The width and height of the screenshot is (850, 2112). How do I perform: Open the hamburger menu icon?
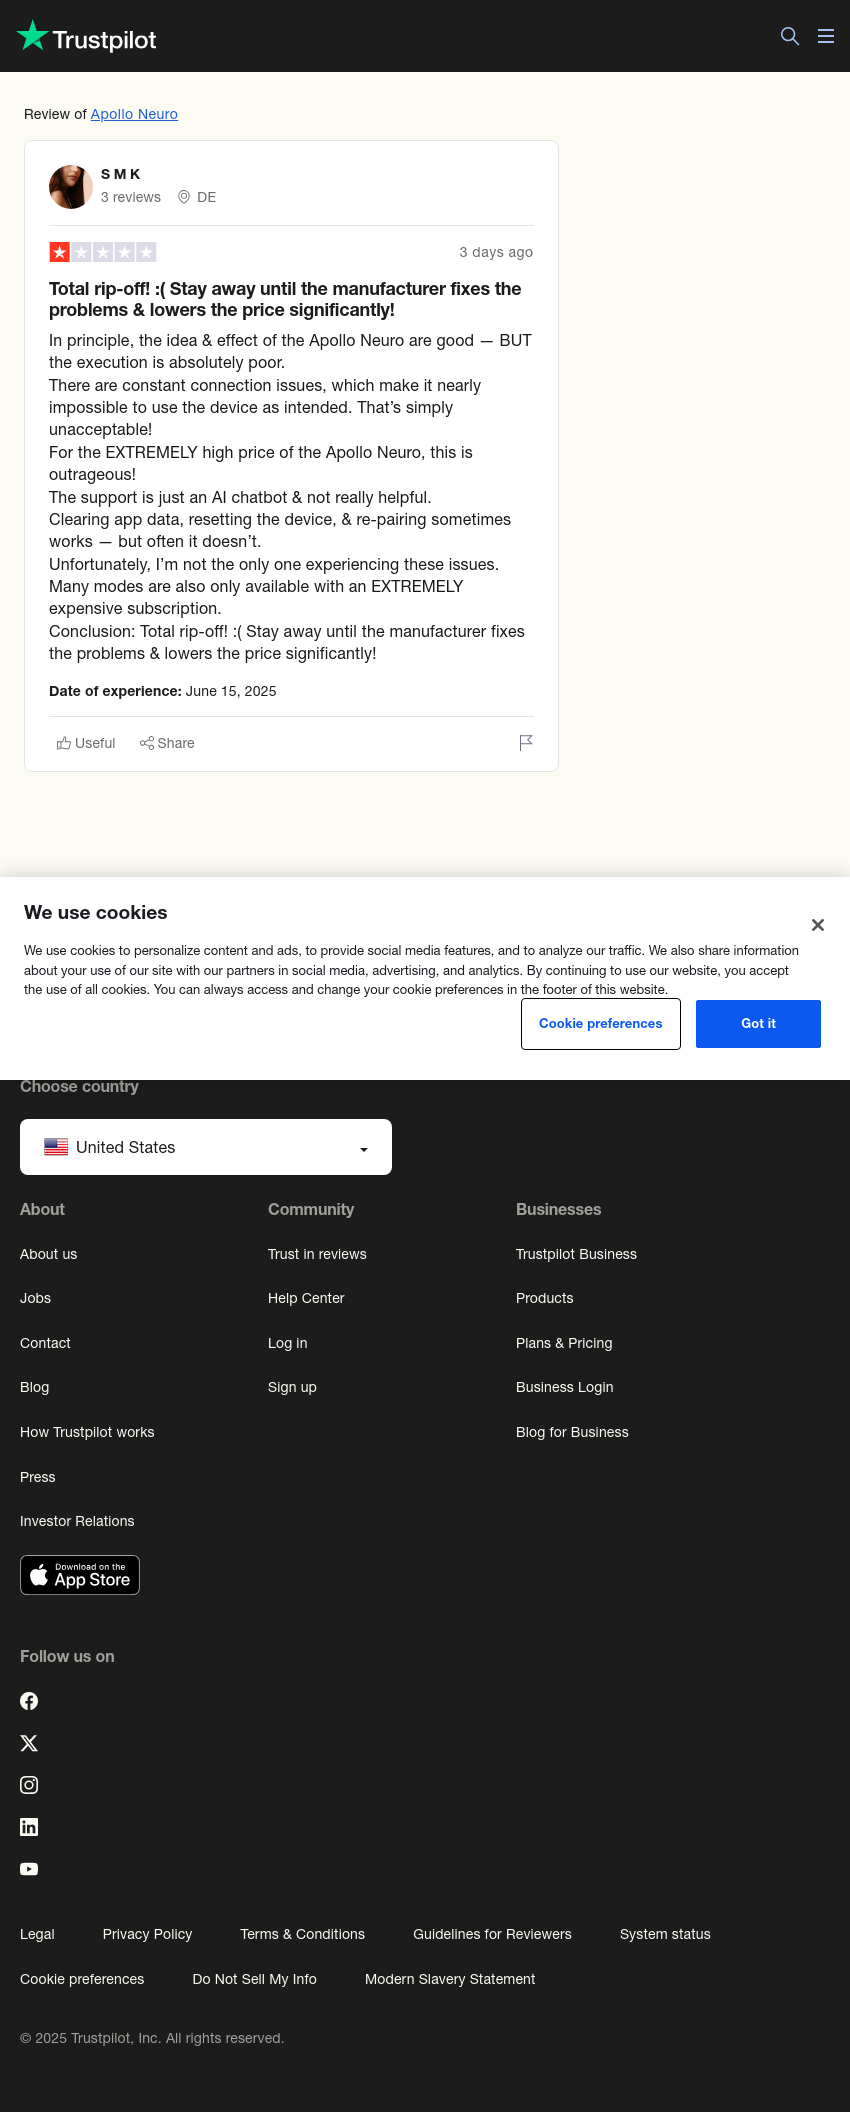(826, 36)
